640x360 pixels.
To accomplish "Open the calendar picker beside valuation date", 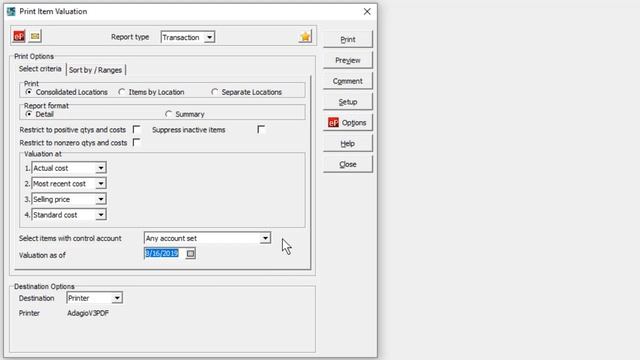I will coord(190,254).
